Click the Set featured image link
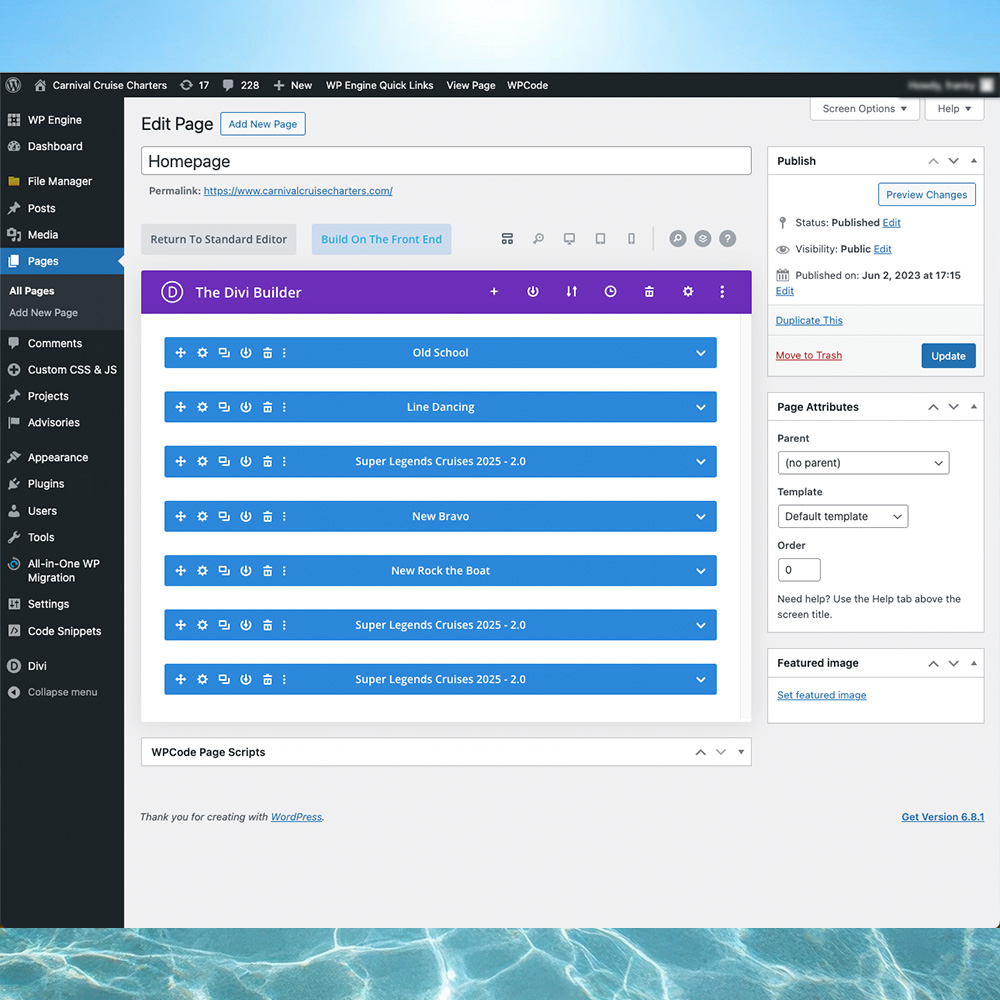 click(x=821, y=695)
